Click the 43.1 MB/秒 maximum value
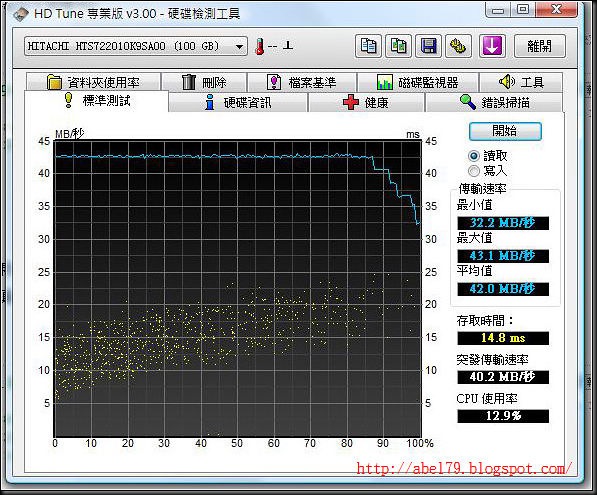The height and width of the screenshot is (495, 597). coord(503,255)
